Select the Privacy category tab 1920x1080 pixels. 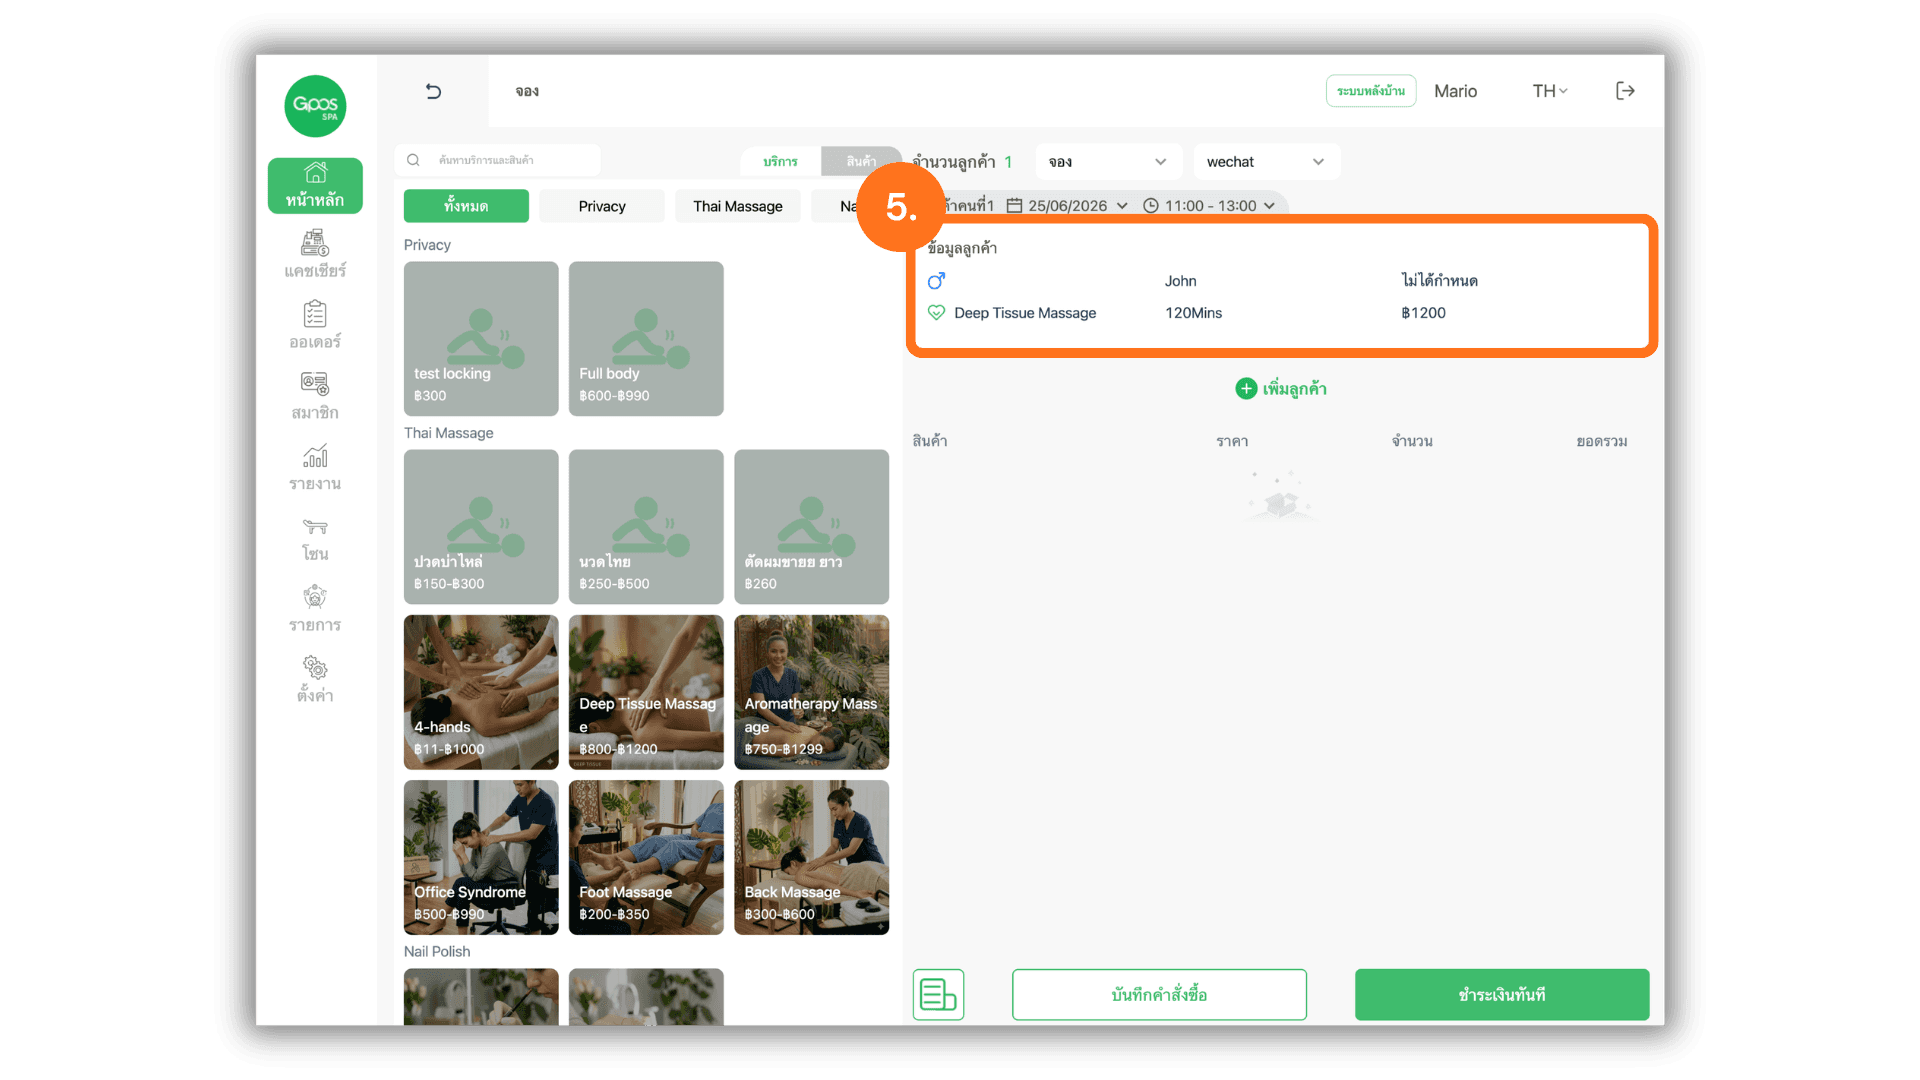(602, 206)
